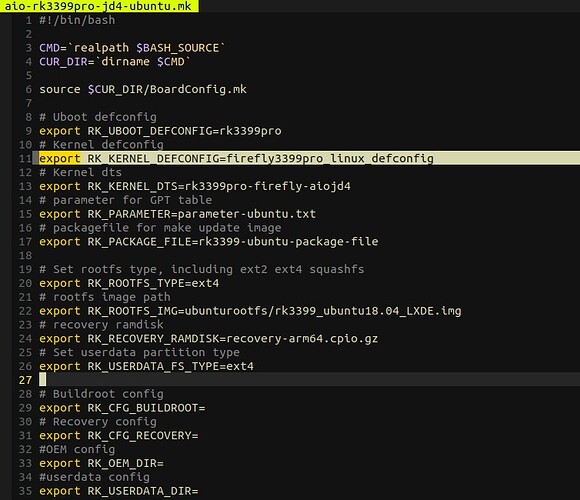Click the CUR_DIR=`dirname $CMD` assignment

coord(115,62)
